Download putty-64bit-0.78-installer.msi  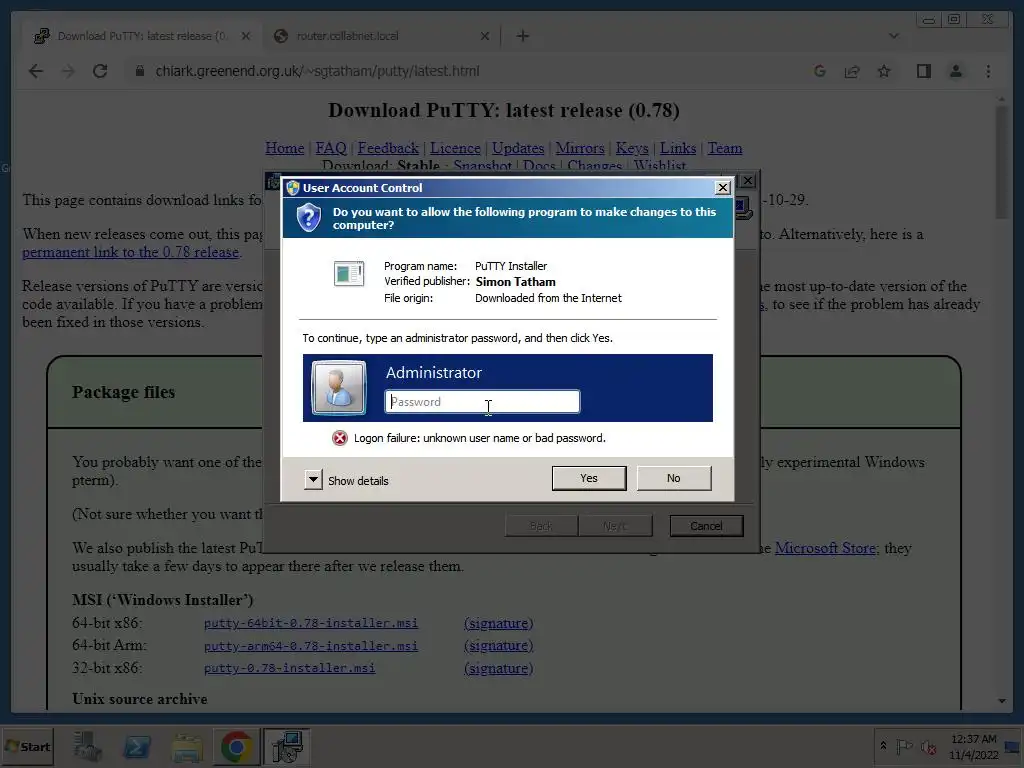pos(311,623)
